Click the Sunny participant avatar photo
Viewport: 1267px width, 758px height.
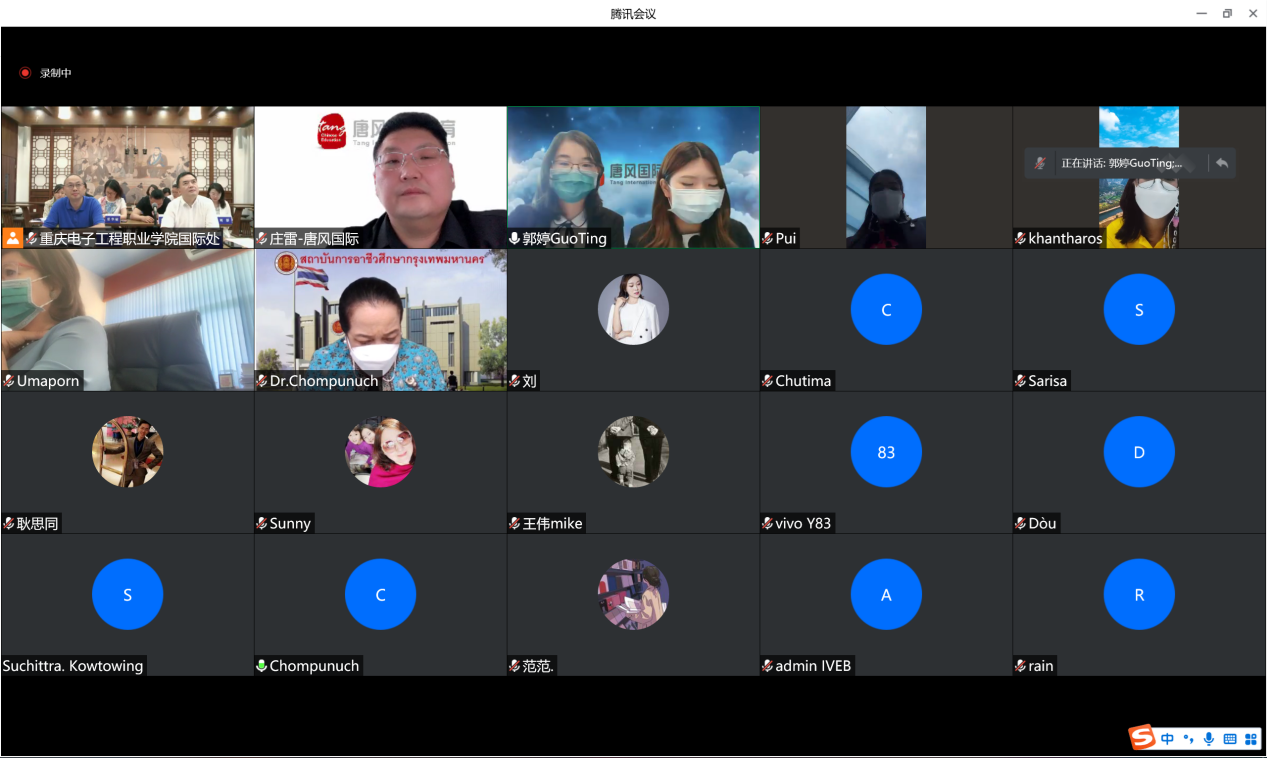(x=380, y=452)
